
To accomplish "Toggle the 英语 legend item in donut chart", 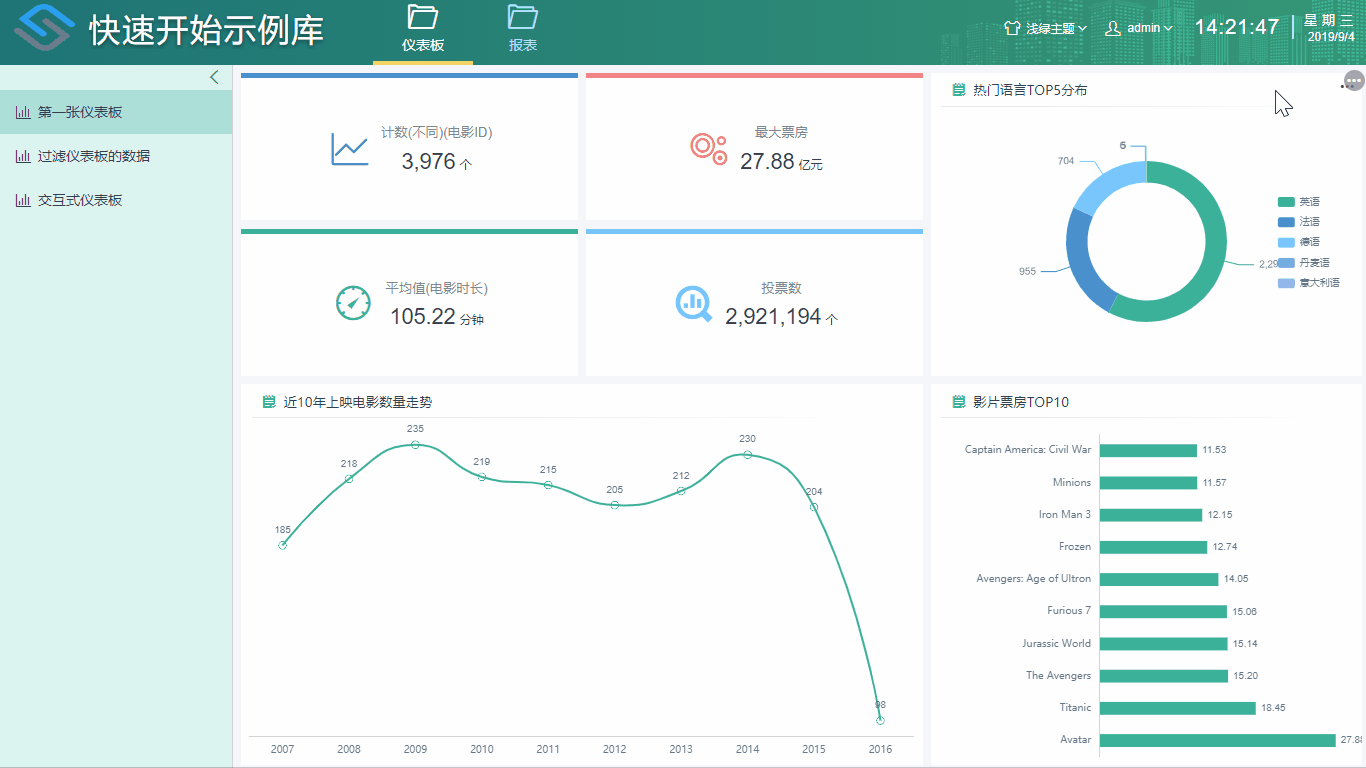I will point(1300,201).
